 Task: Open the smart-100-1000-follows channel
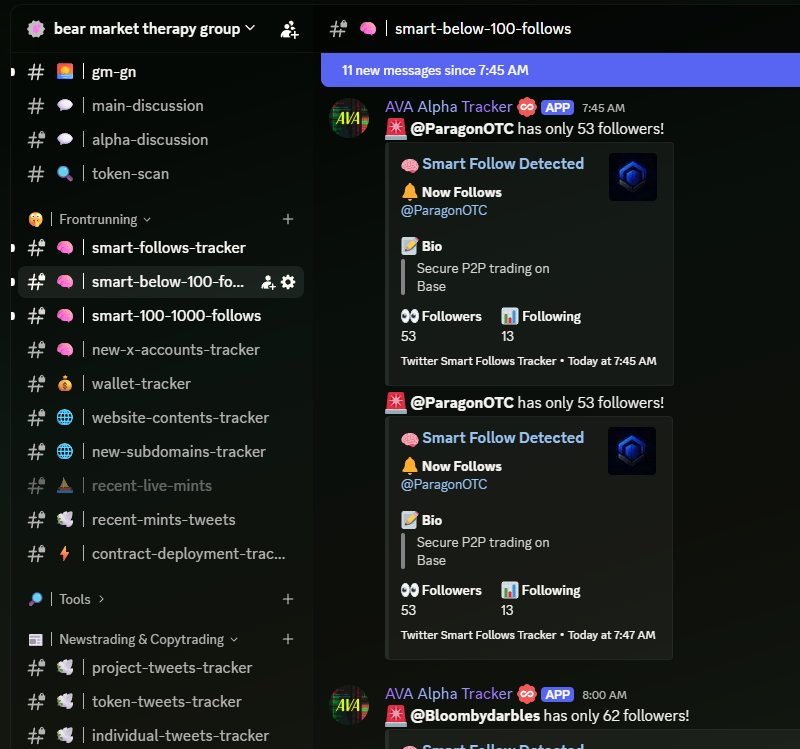click(161, 316)
